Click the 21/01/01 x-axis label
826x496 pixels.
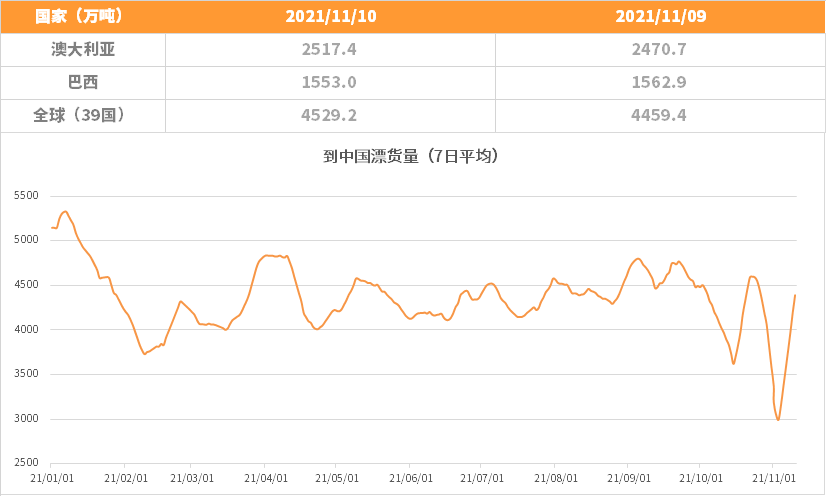[x=52, y=478]
